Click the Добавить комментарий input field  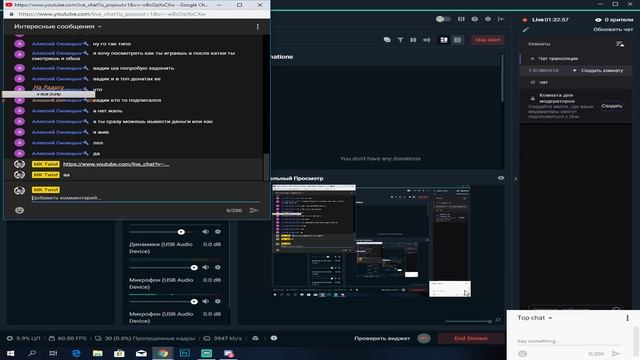coord(145,198)
